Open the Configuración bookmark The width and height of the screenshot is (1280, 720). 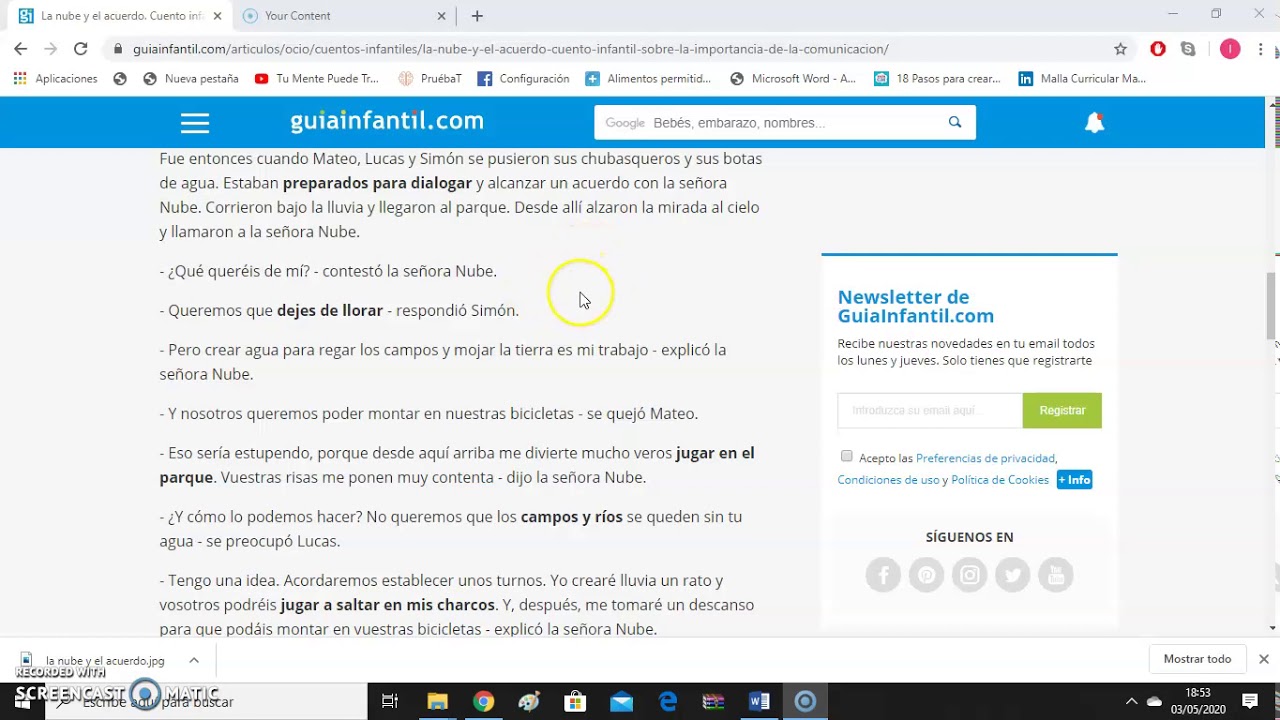(523, 78)
